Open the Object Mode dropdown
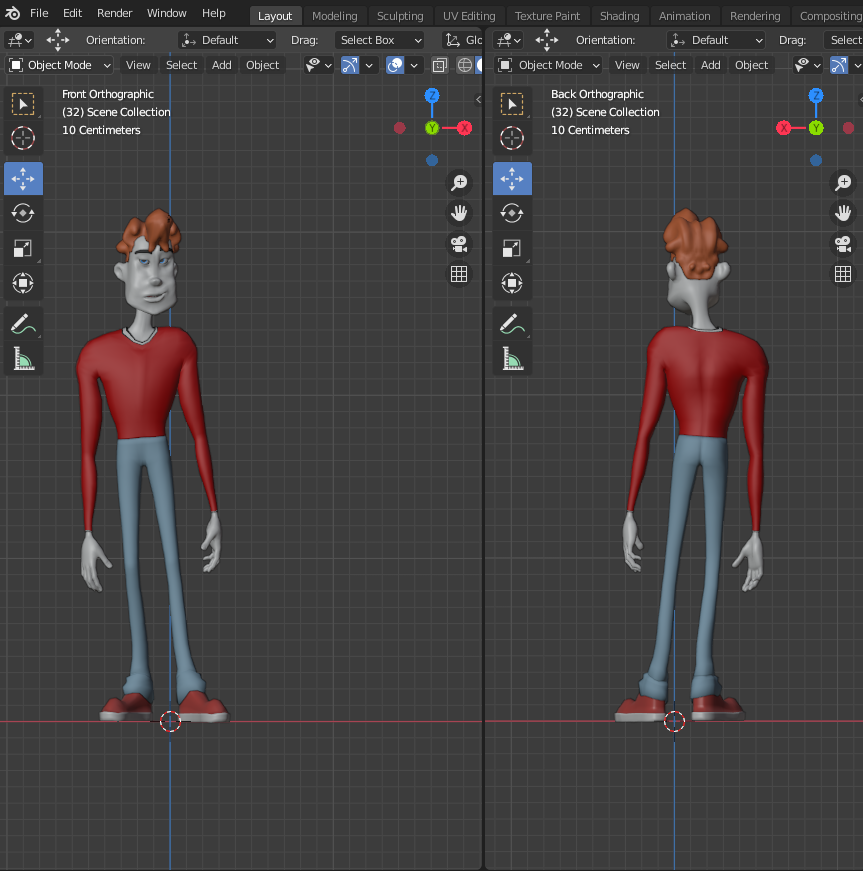The height and width of the screenshot is (871, 863). 59,64
